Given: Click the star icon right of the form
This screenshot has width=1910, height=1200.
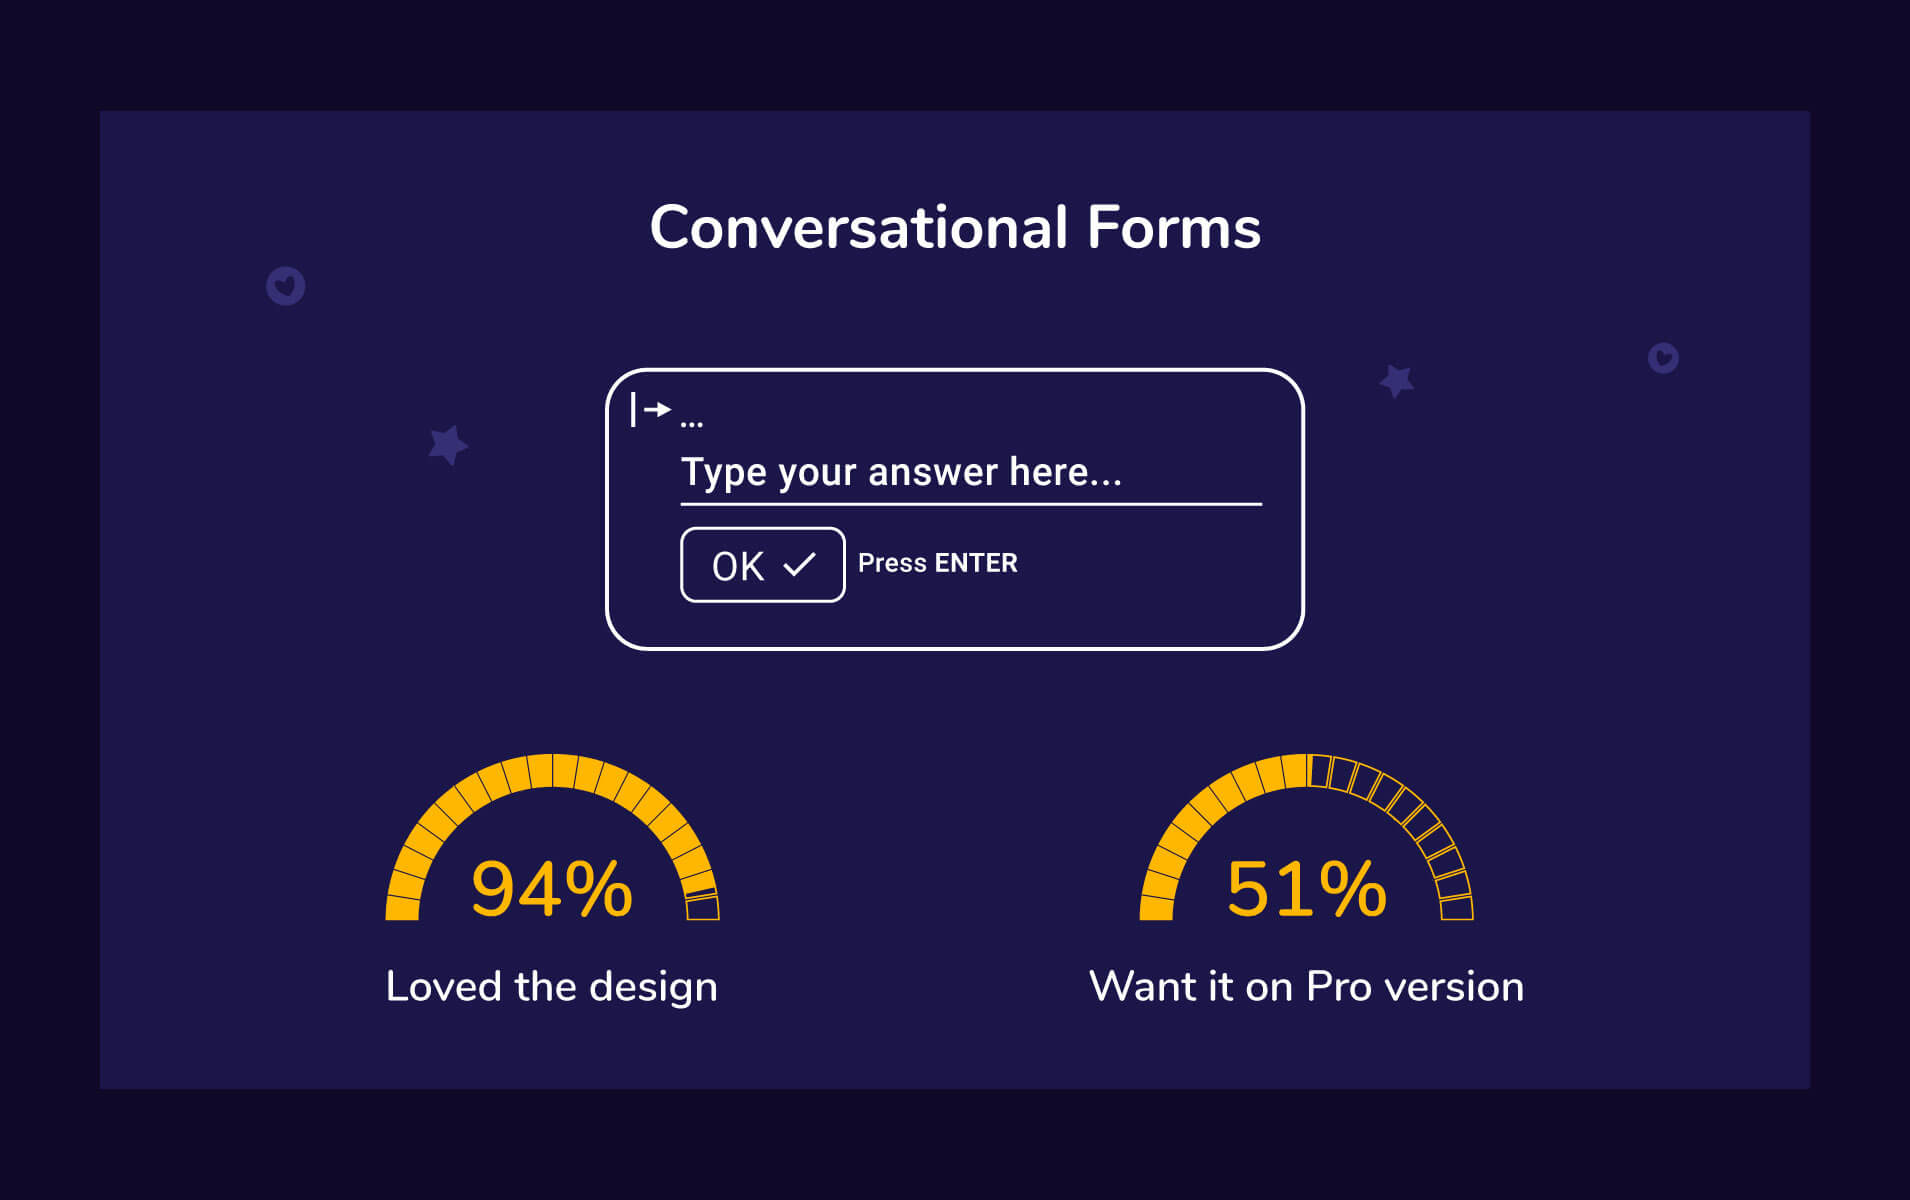Looking at the screenshot, I should coord(1396,380).
